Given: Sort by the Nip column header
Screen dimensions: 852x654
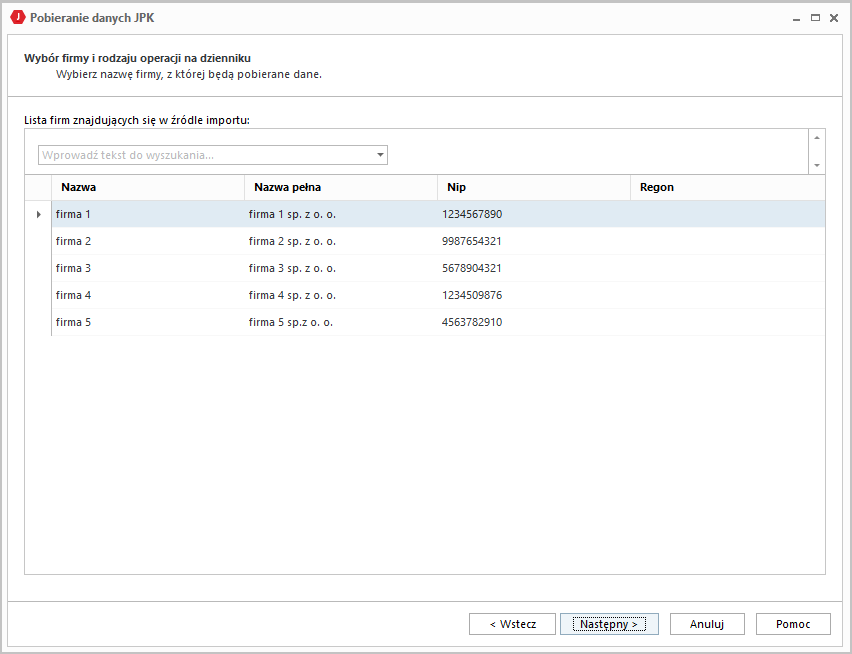Looking at the screenshot, I should [533, 187].
